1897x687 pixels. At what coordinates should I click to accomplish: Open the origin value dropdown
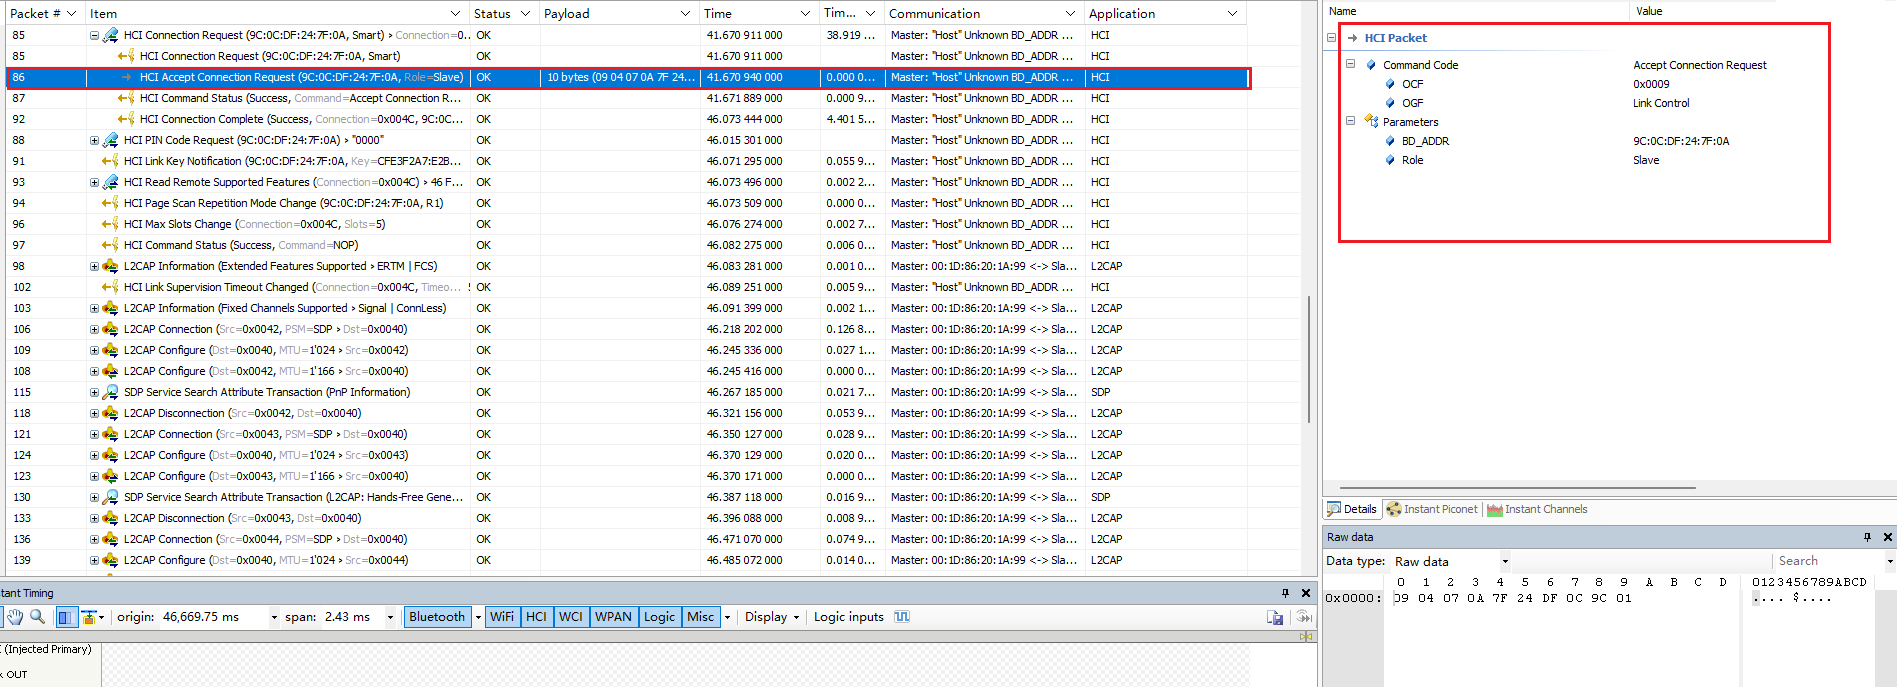(x=274, y=617)
